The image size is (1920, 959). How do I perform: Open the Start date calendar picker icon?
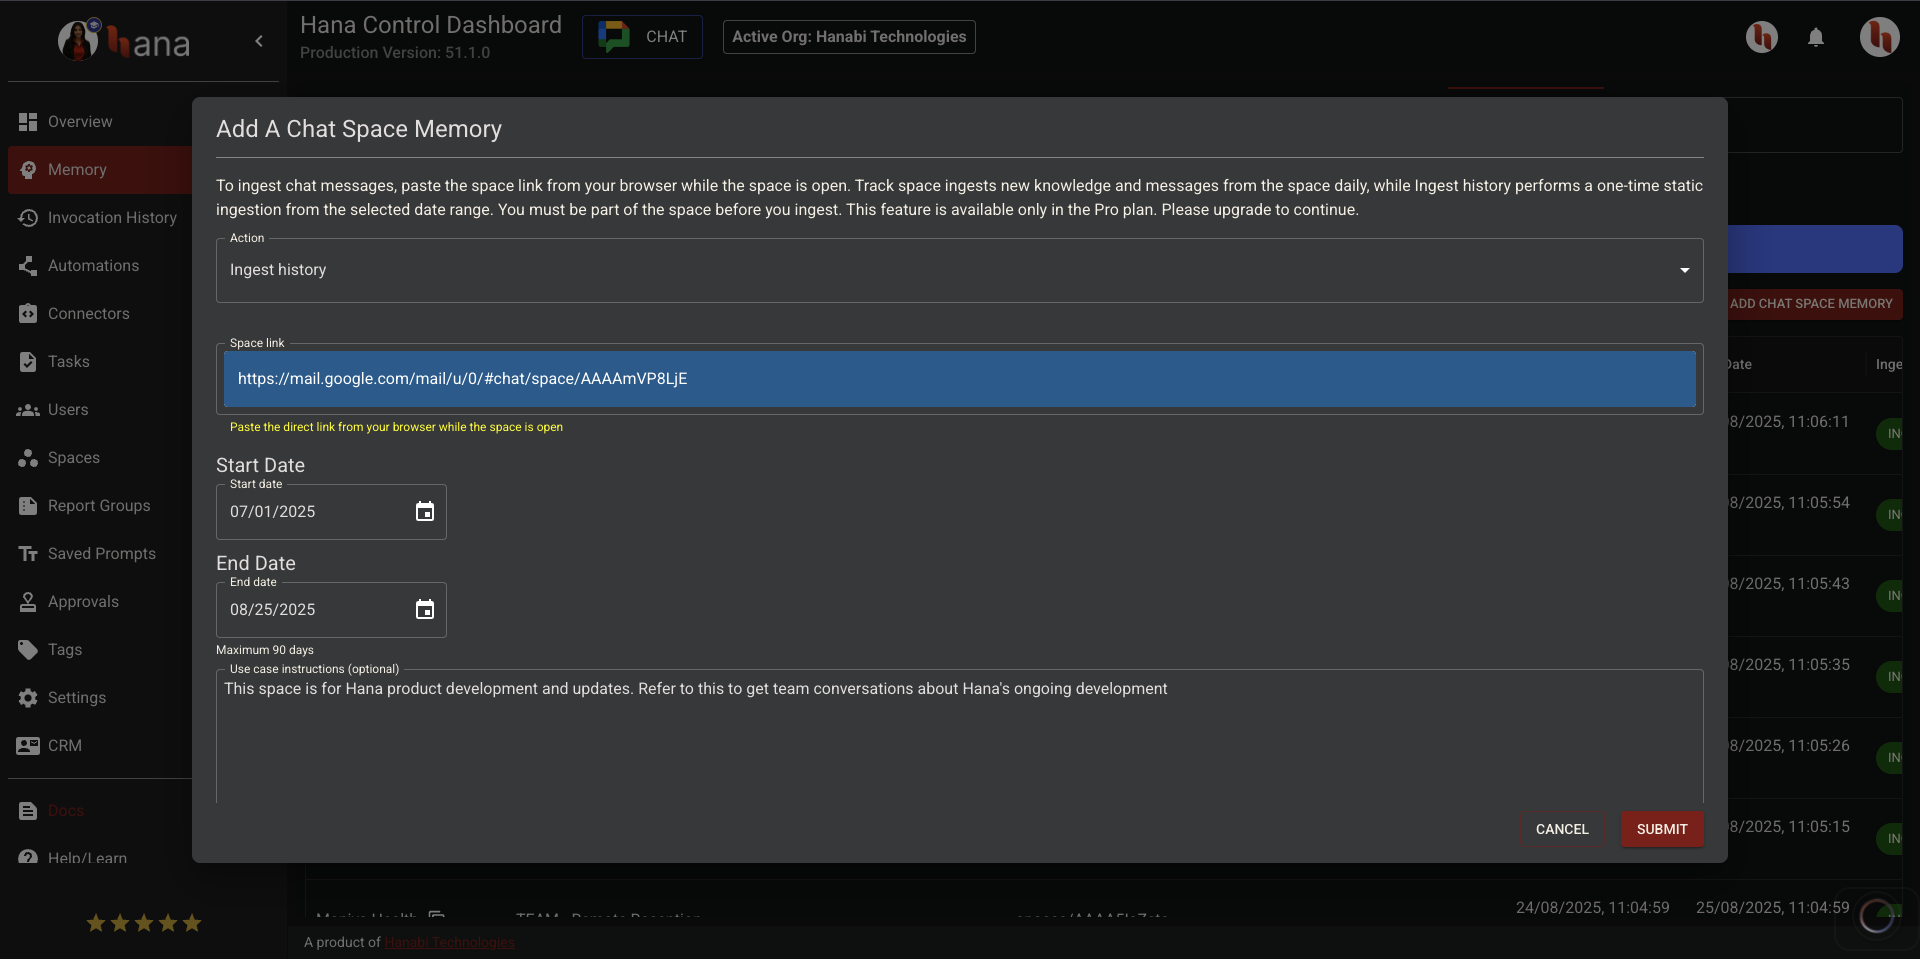click(425, 512)
